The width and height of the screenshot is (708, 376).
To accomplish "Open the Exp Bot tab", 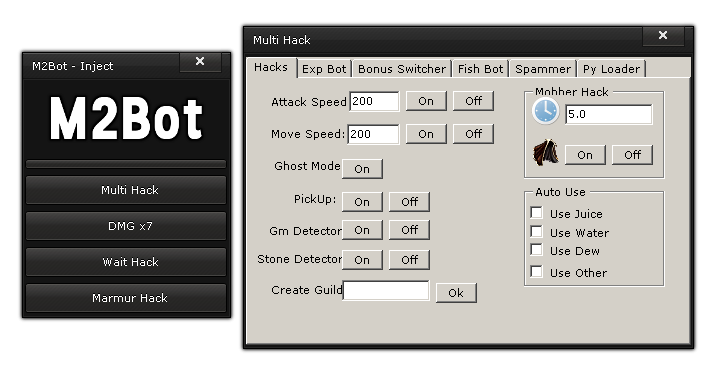I will click(x=324, y=69).
